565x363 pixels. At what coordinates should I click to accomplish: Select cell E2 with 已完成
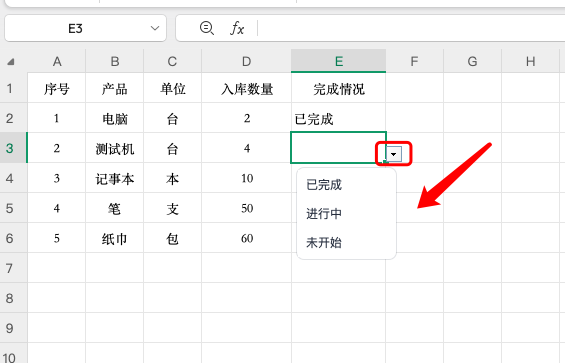[x=338, y=118]
